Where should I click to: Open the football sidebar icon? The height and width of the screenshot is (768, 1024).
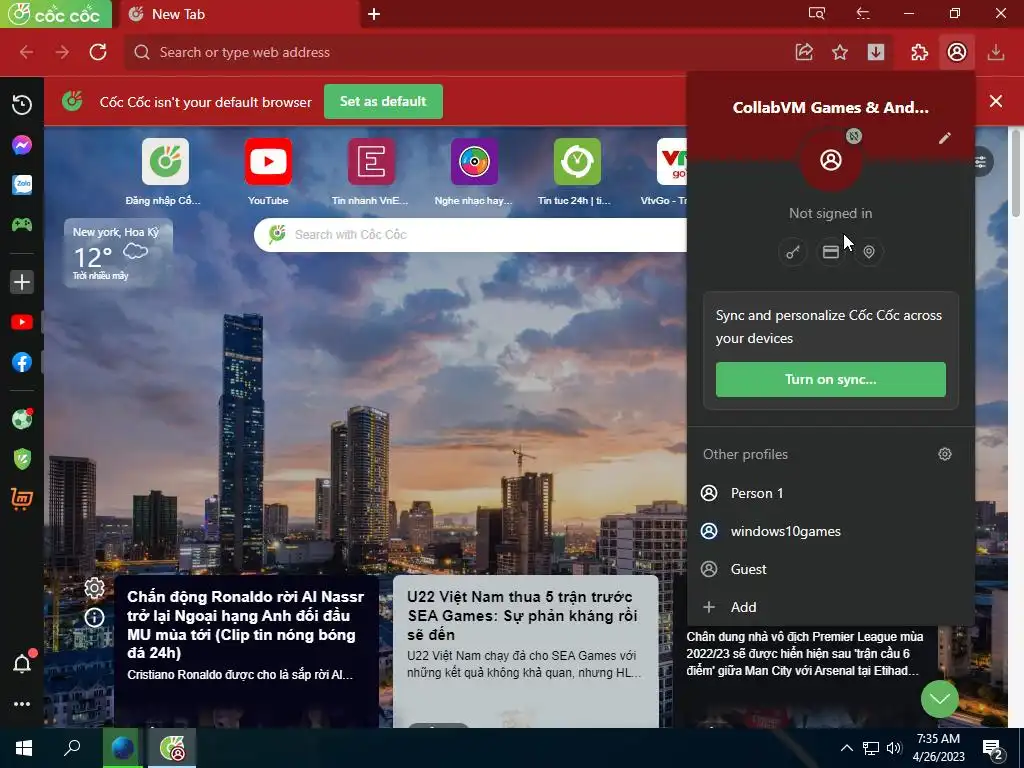22,419
